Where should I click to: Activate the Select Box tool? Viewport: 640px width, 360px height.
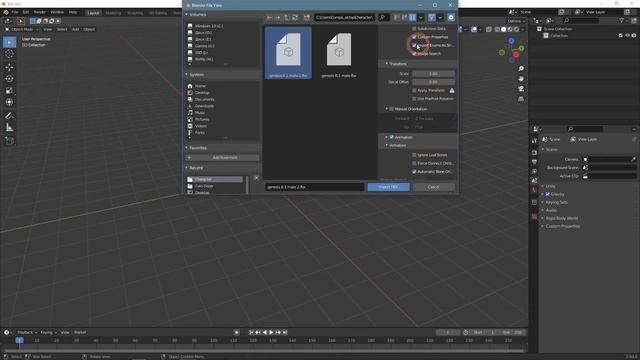click(x=9, y=42)
